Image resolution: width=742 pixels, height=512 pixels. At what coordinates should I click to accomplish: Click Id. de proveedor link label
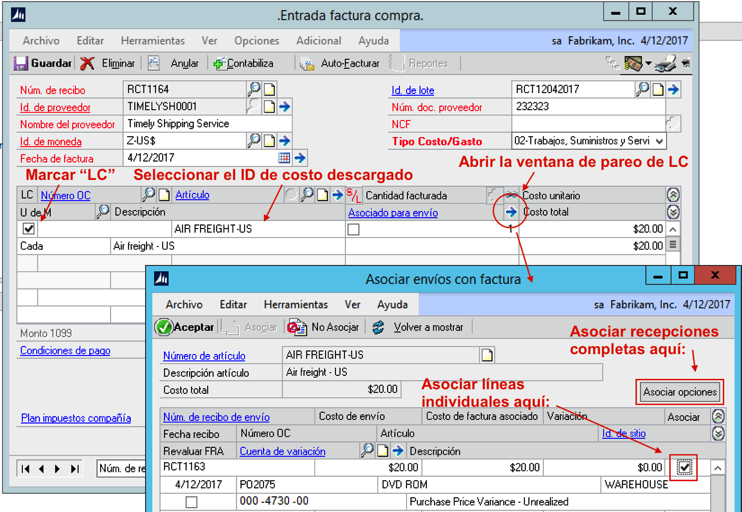(x=55, y=107)
